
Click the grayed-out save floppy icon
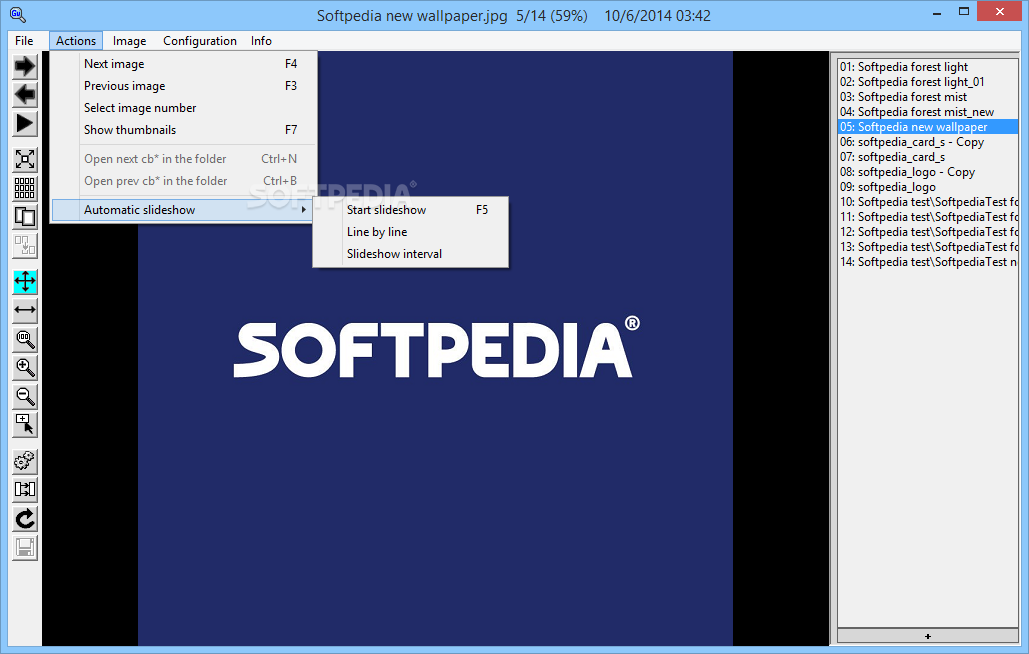tap(25, 548)
